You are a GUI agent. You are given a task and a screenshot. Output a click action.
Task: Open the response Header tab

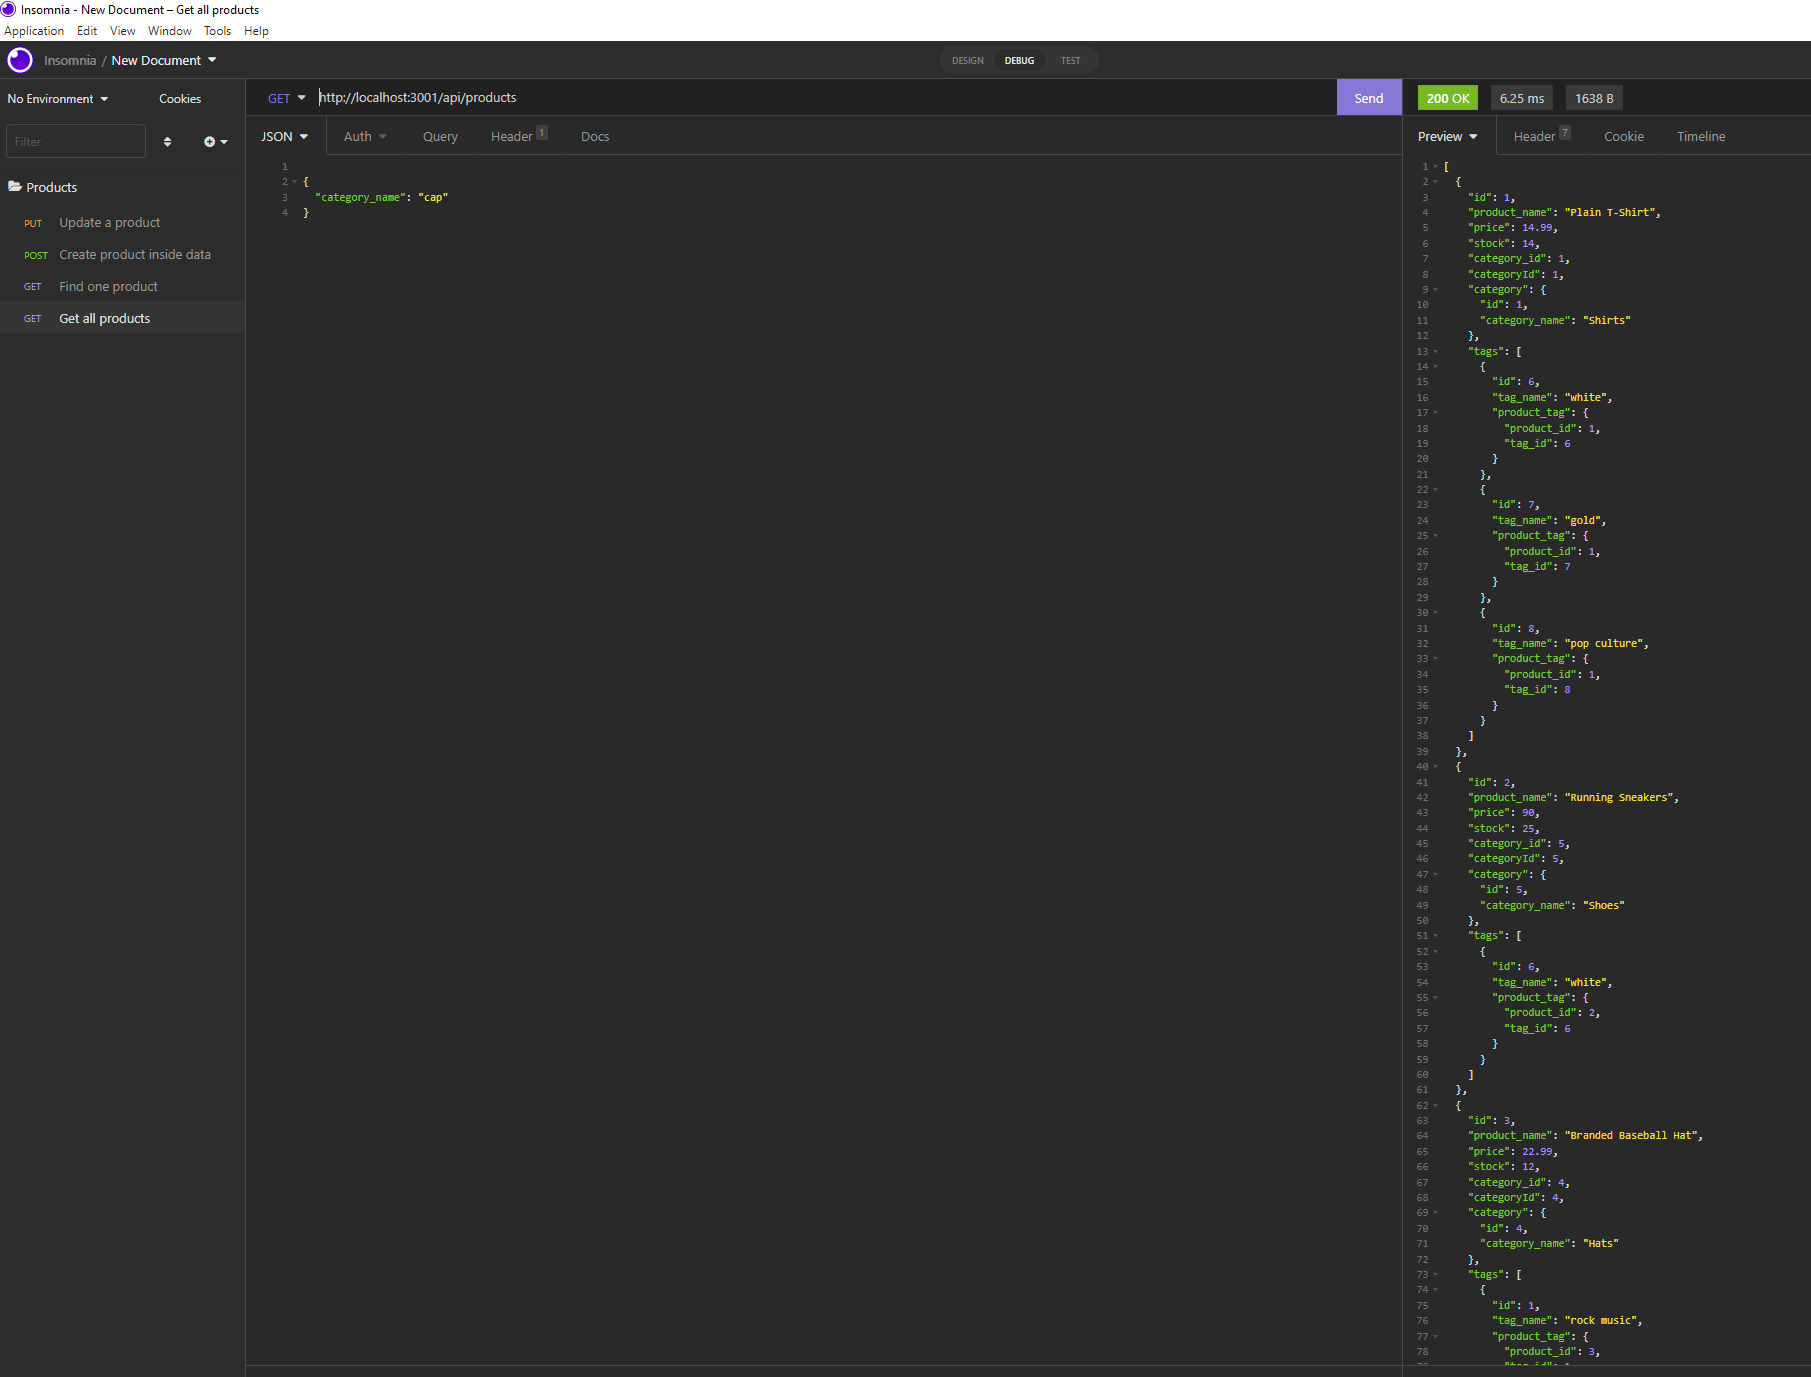click(x=1541, y=136)
